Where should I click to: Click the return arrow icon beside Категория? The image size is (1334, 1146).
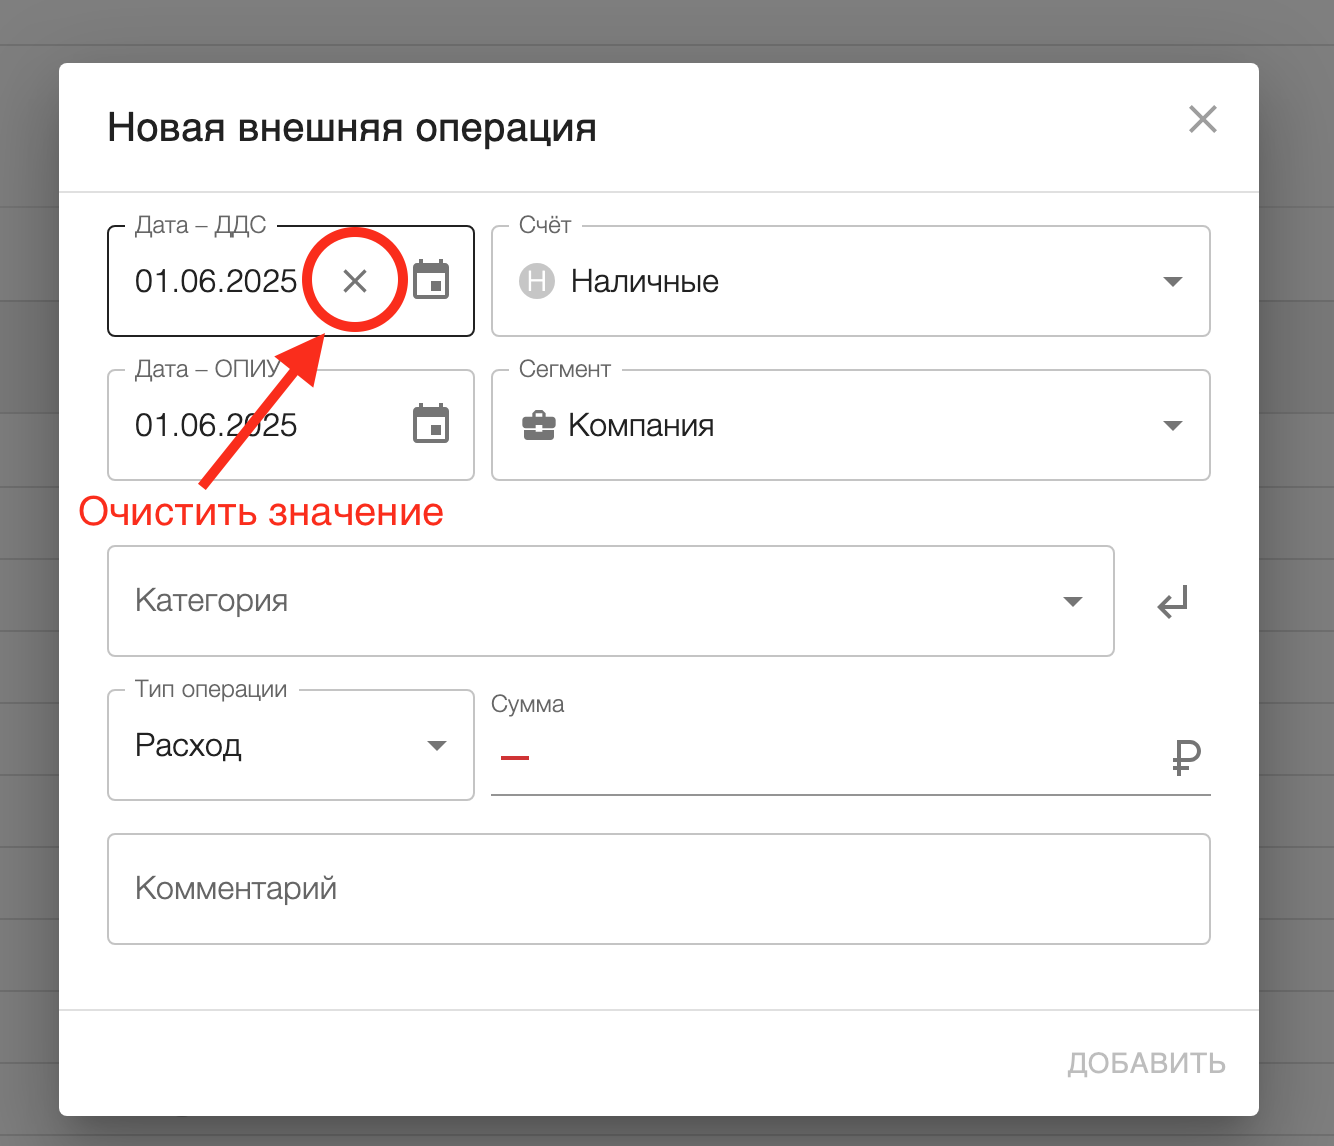[x=1172, y=602]
